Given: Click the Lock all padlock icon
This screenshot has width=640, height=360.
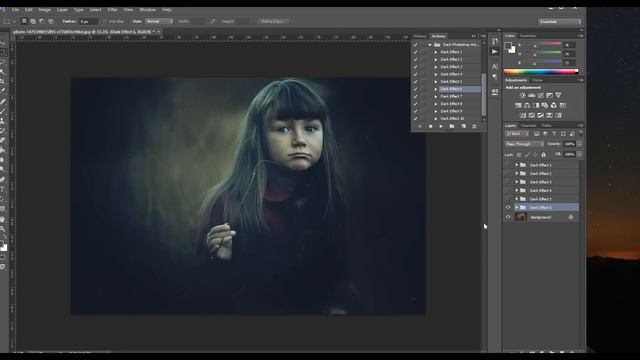Looking at the screenshot, I should (543, 155).
